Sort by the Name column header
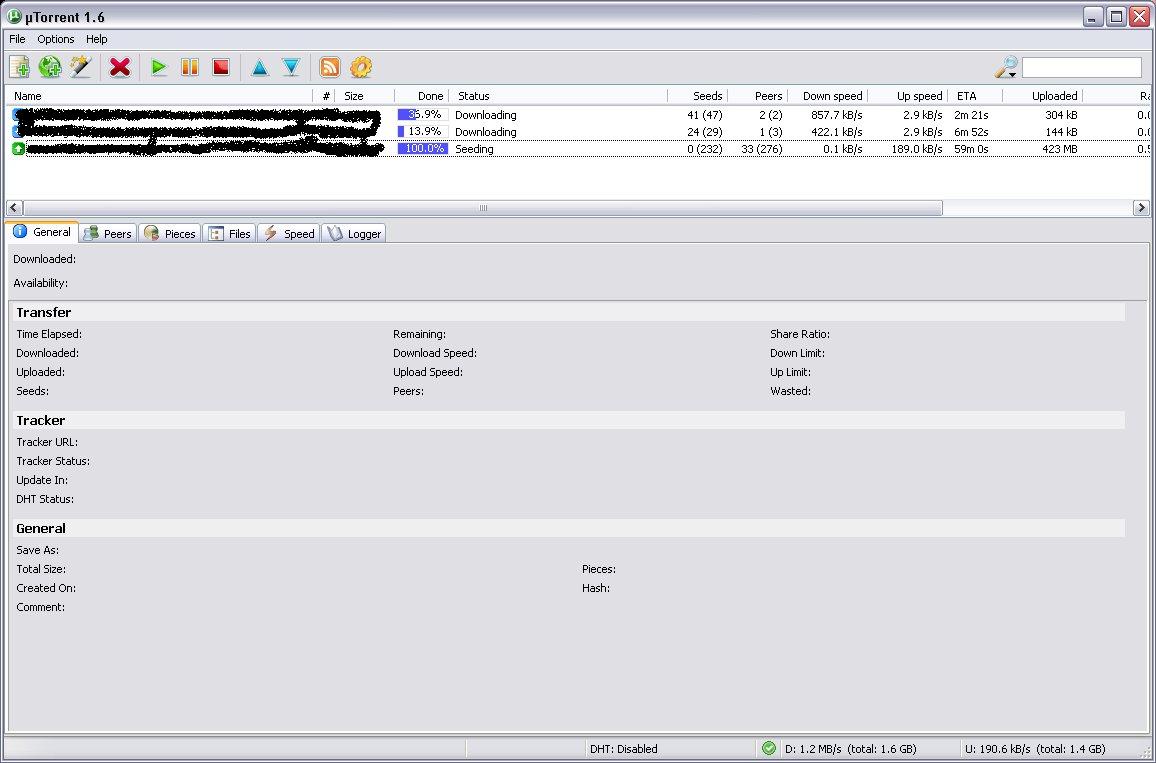The image size is (1156, 763). click(159, 96)
